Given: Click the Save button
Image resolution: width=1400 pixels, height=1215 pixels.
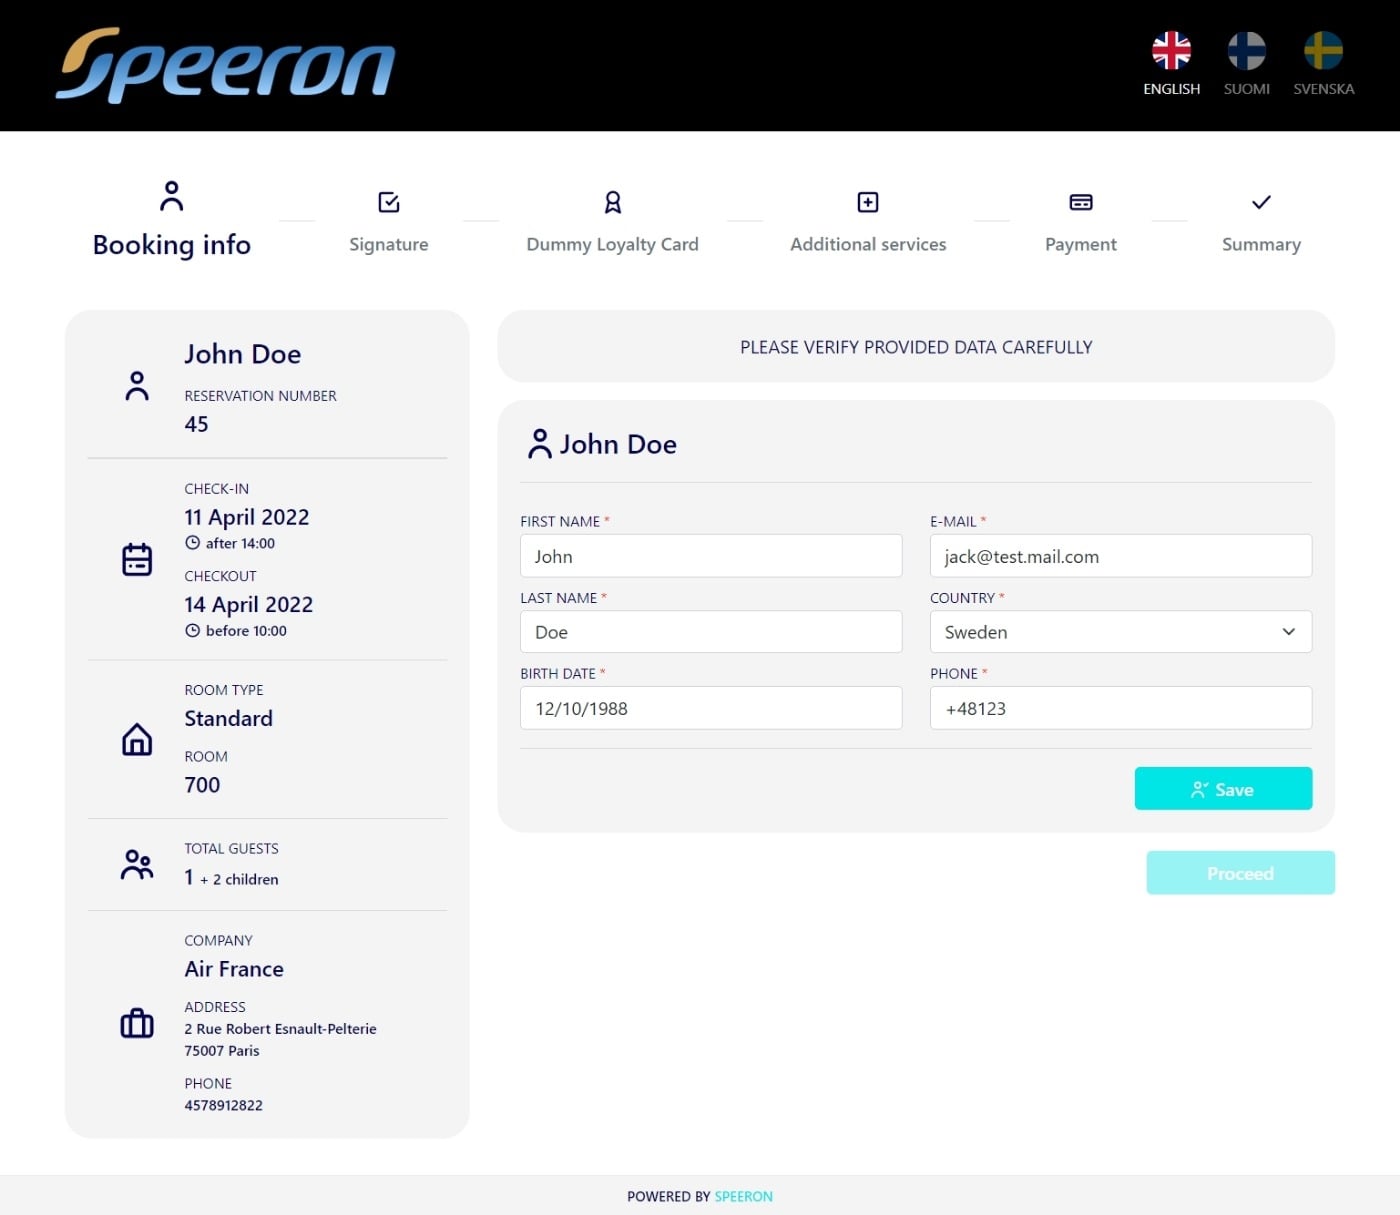Looking at the screenshot, I should tap(1223, 788).
